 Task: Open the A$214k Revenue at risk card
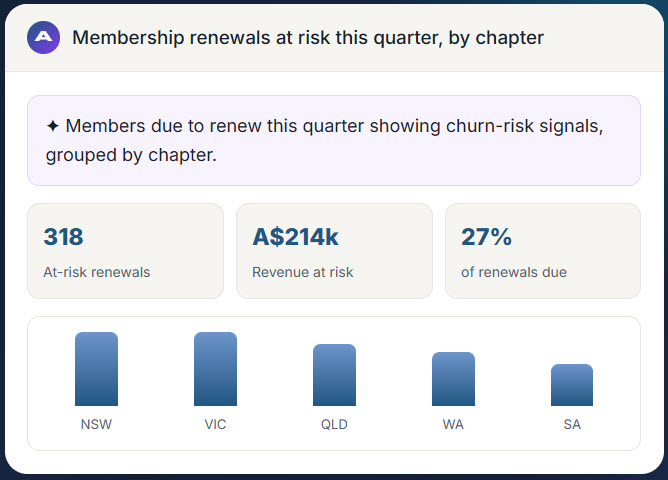coord(334,251)
